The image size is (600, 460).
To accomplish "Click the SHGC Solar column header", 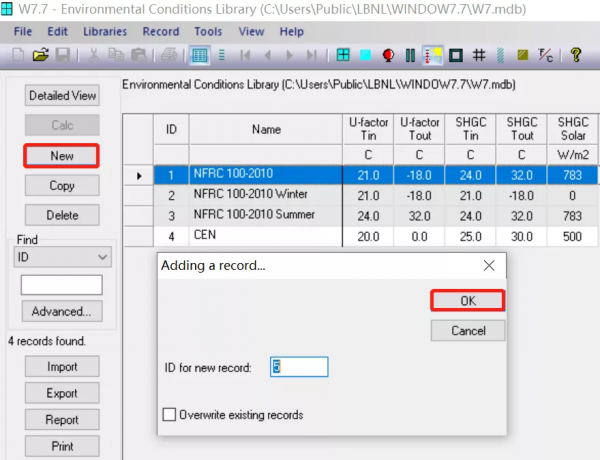I will coord(573,129).
